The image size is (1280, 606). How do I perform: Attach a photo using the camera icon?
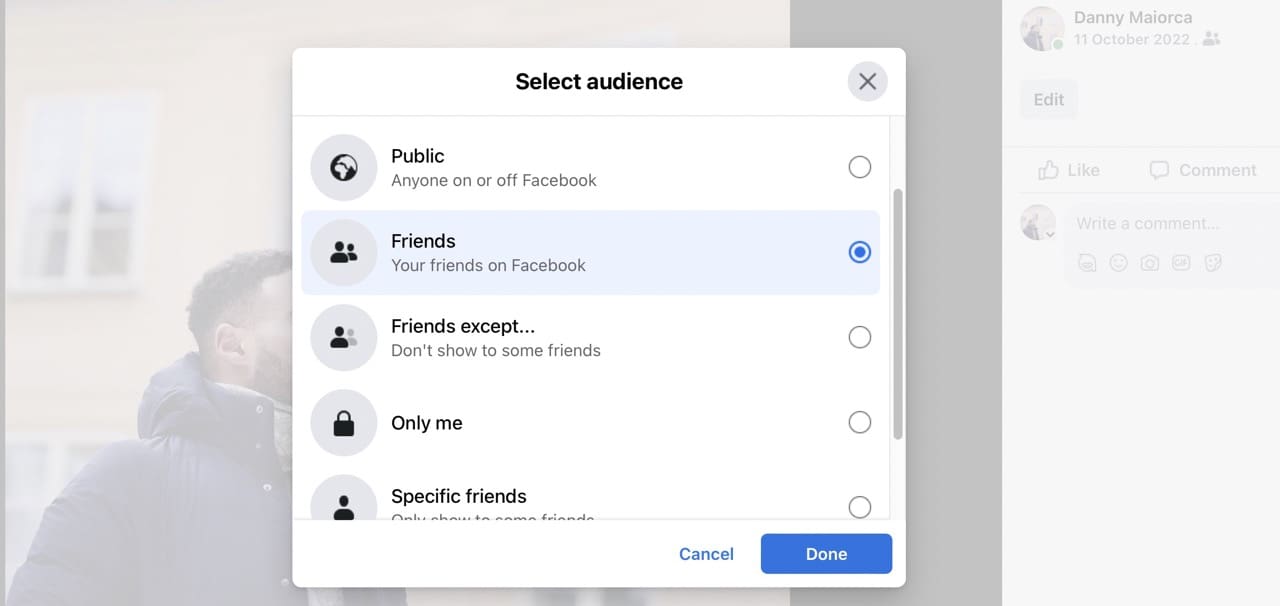pos(1150,262)
